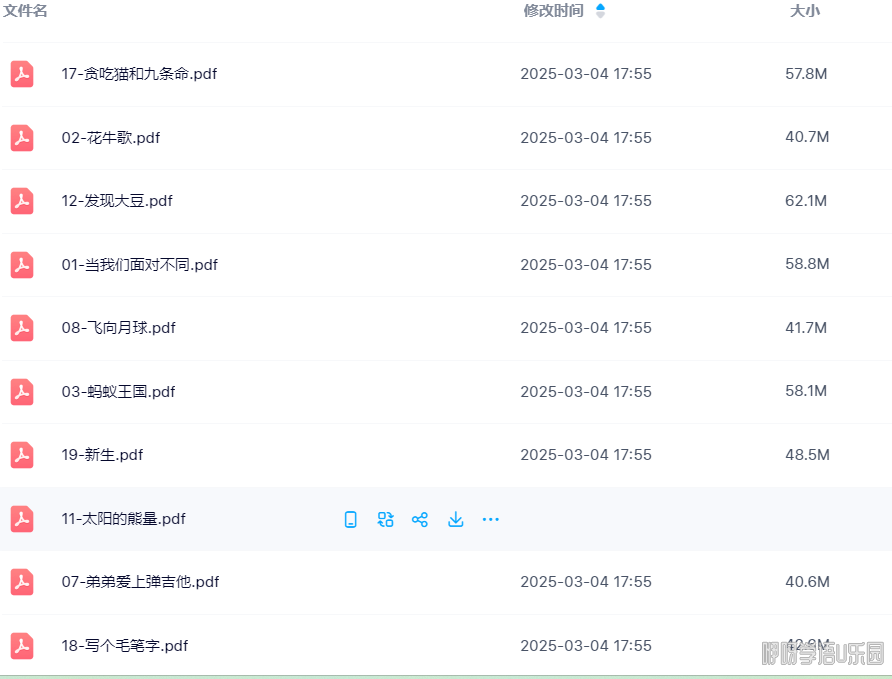The width and height of the screenshot is (892, 679).
Task: Click the file name 18-写个毛笔字.pdf
Action: pyautogui.click(x=125, y=646)
